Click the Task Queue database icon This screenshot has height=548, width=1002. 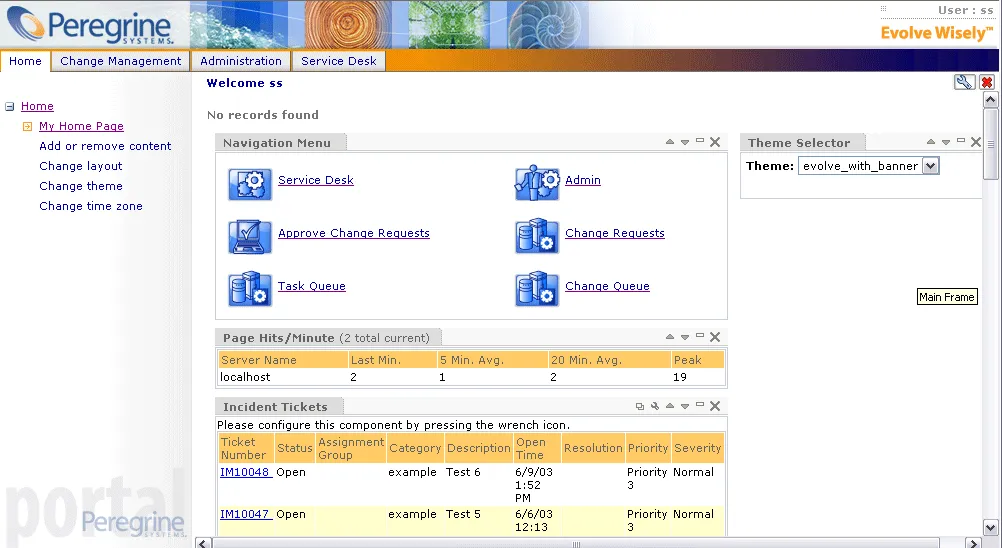click(x=250, y=289)
